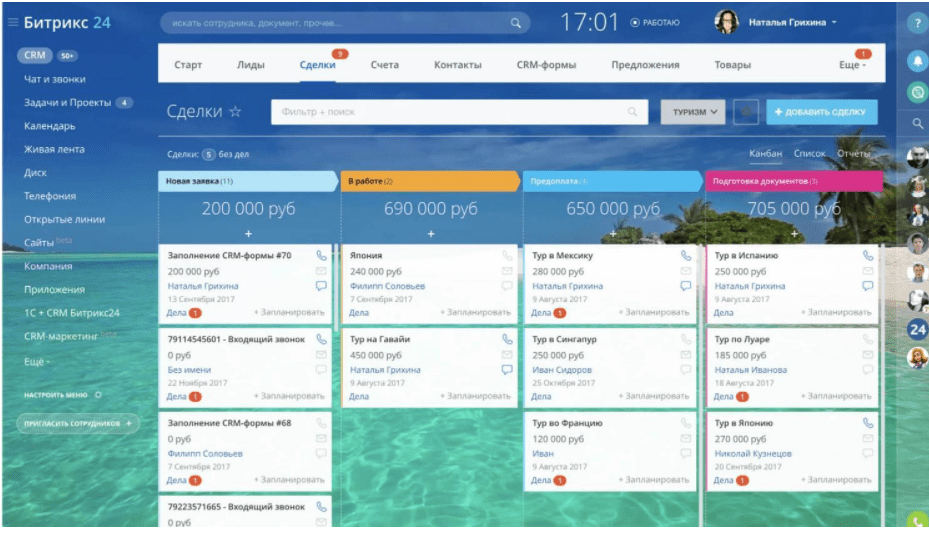Open Календарь in left sidebar
The height and width of the screenshot is (538, 929).
[x=50, y=126]
